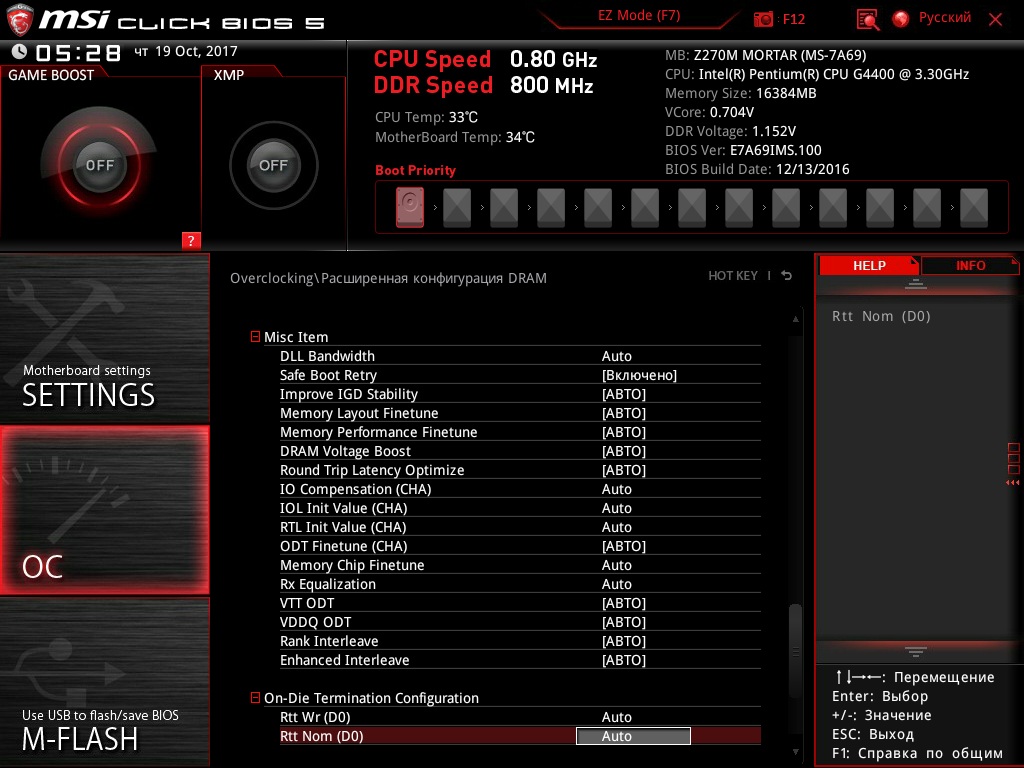Open the Memory Performance Finetune dropdown
Viewport: 1024px width, 768px height.
pyautogui.click(x=624, y=432)
